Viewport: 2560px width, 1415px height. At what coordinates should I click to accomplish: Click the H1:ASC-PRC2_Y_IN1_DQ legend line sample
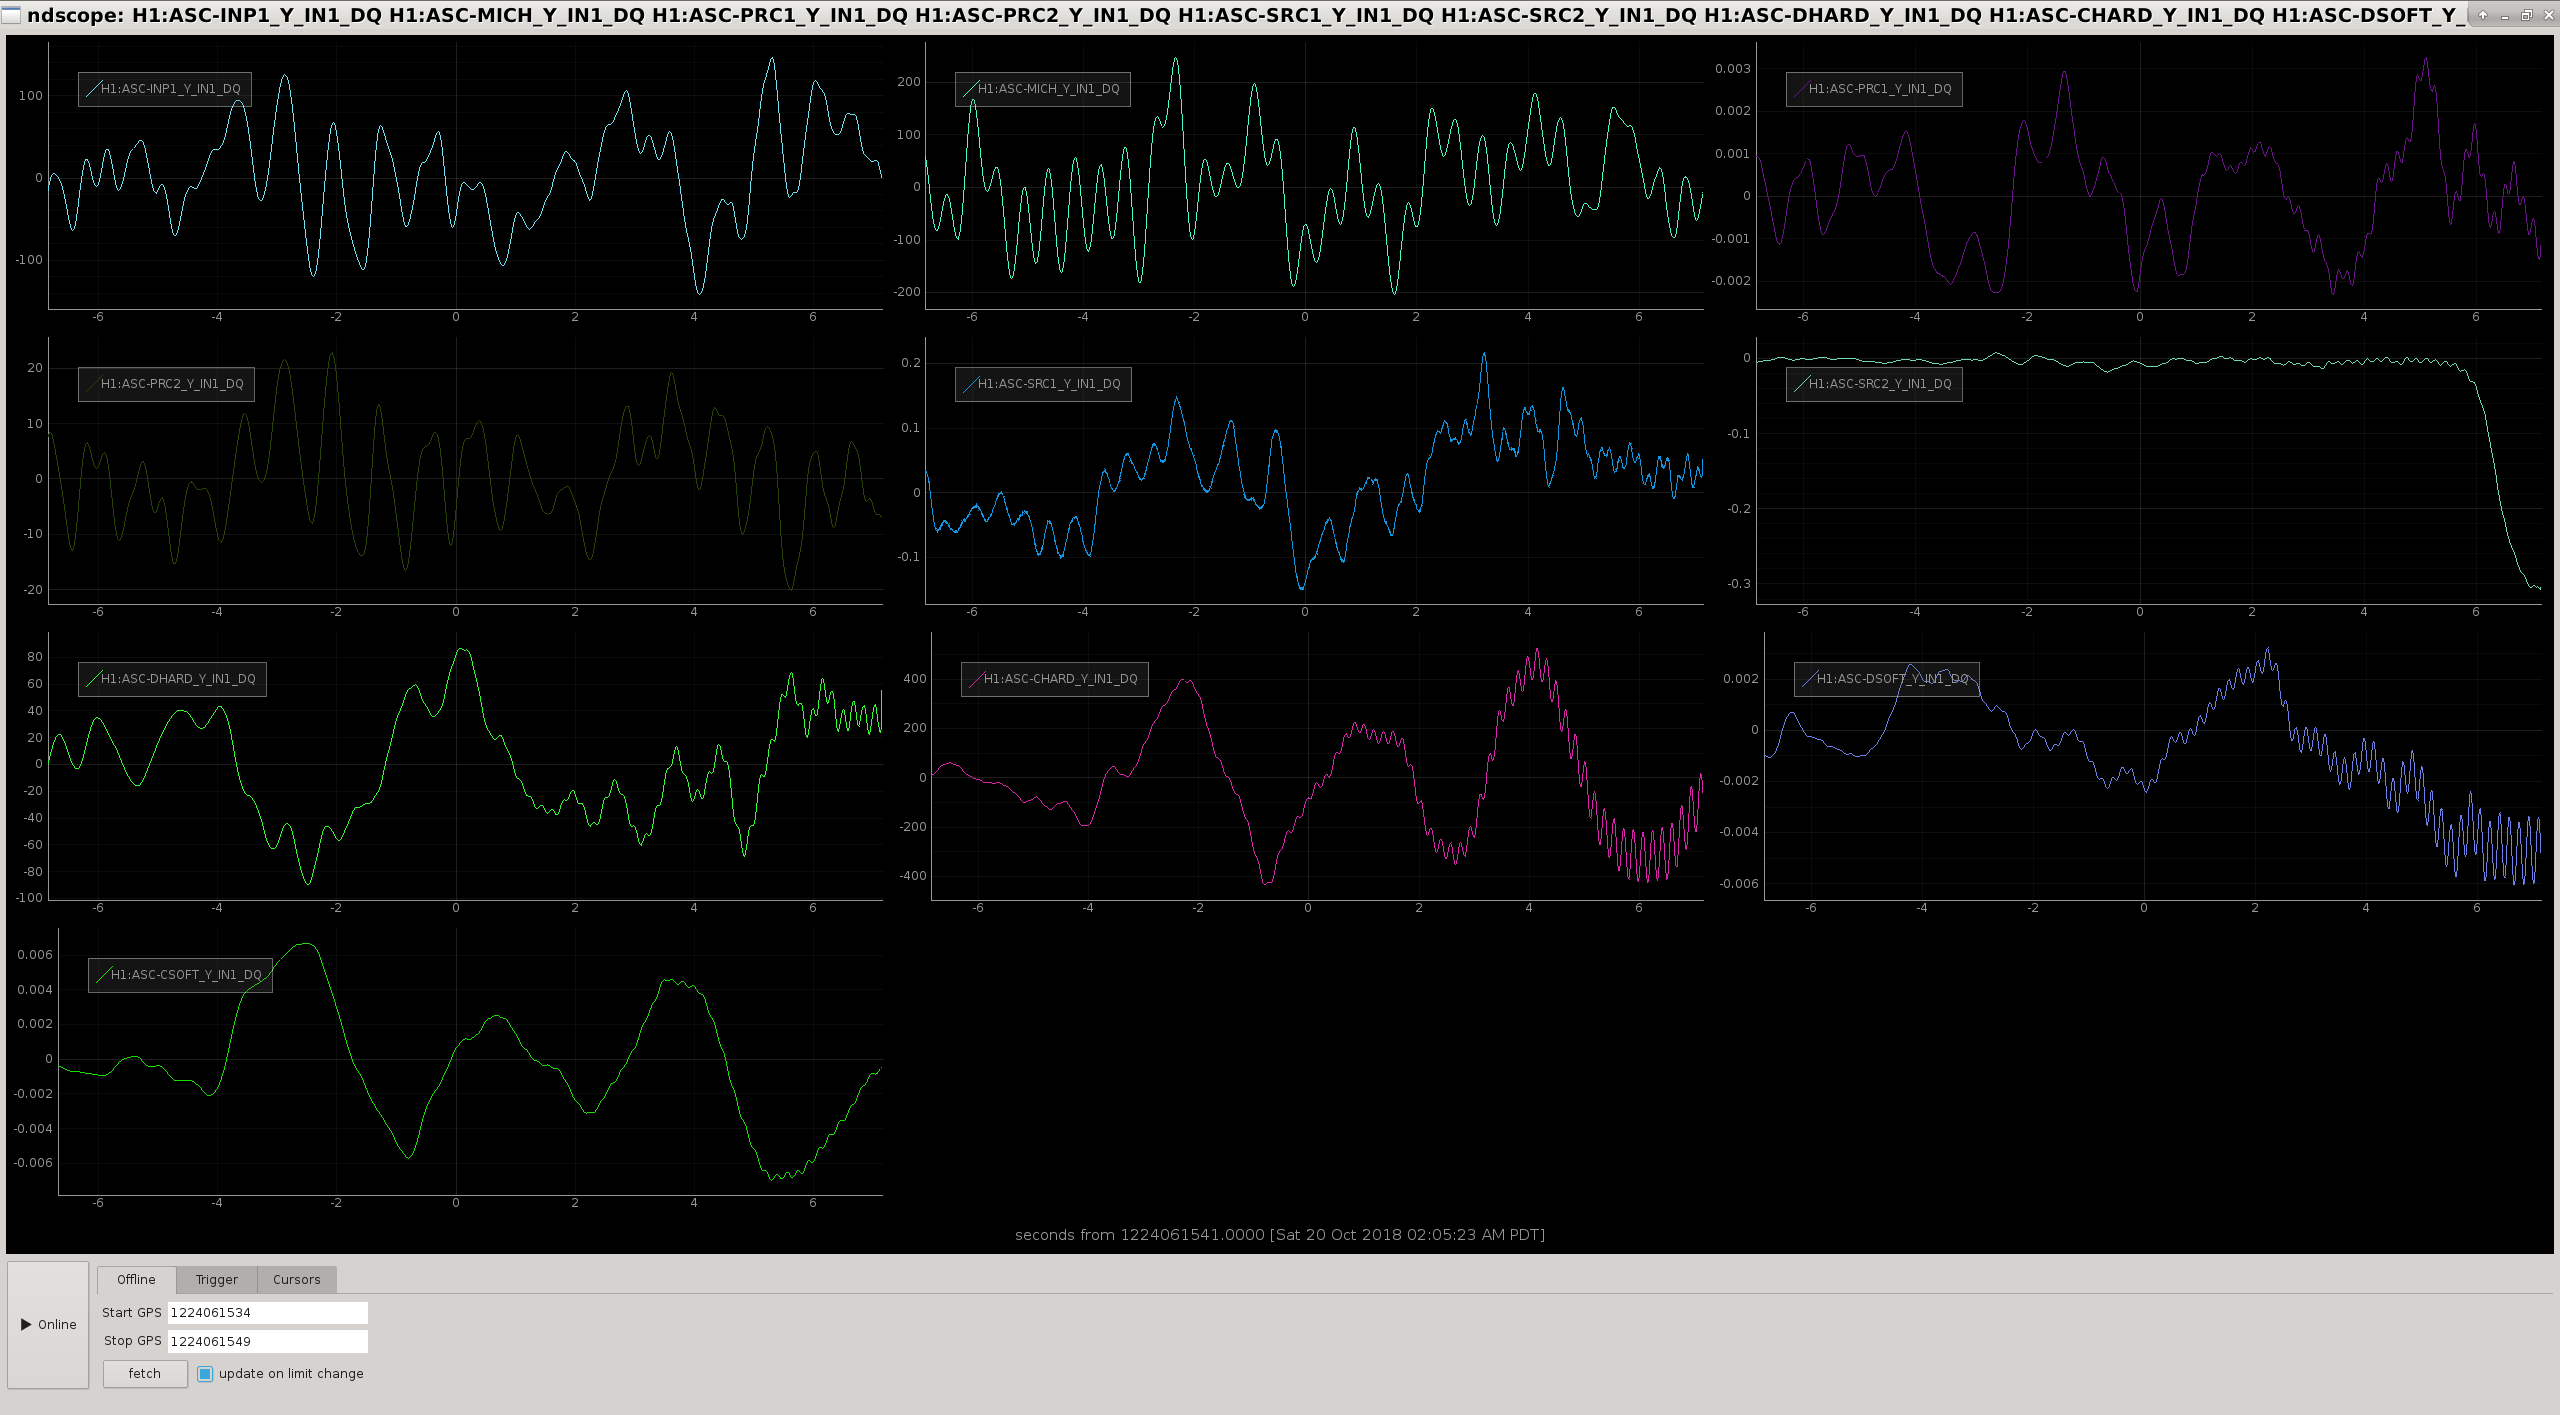(x=92, y=384)
